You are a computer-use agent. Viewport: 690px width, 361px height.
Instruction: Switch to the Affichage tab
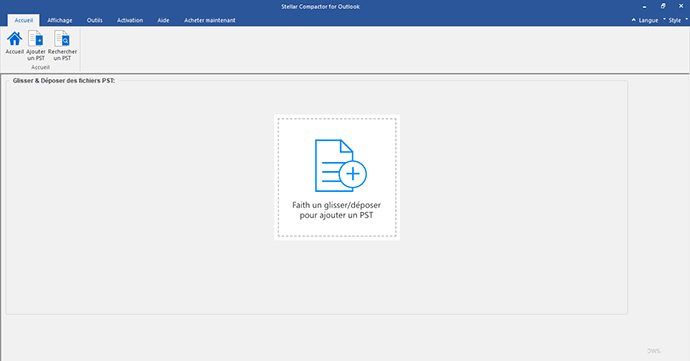[x=60, y=20]
